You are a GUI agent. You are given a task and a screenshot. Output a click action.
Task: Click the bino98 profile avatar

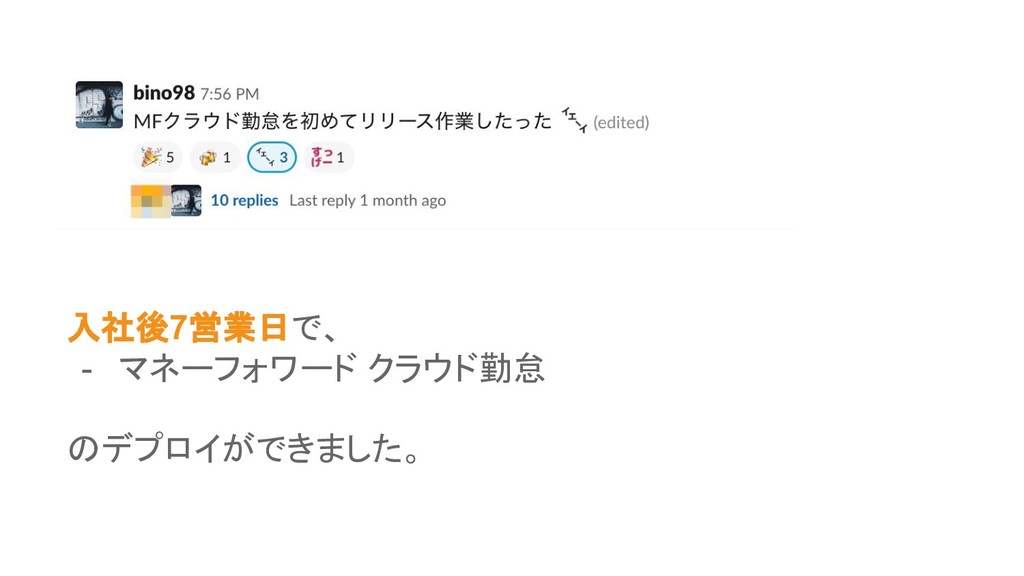point(99,105)
